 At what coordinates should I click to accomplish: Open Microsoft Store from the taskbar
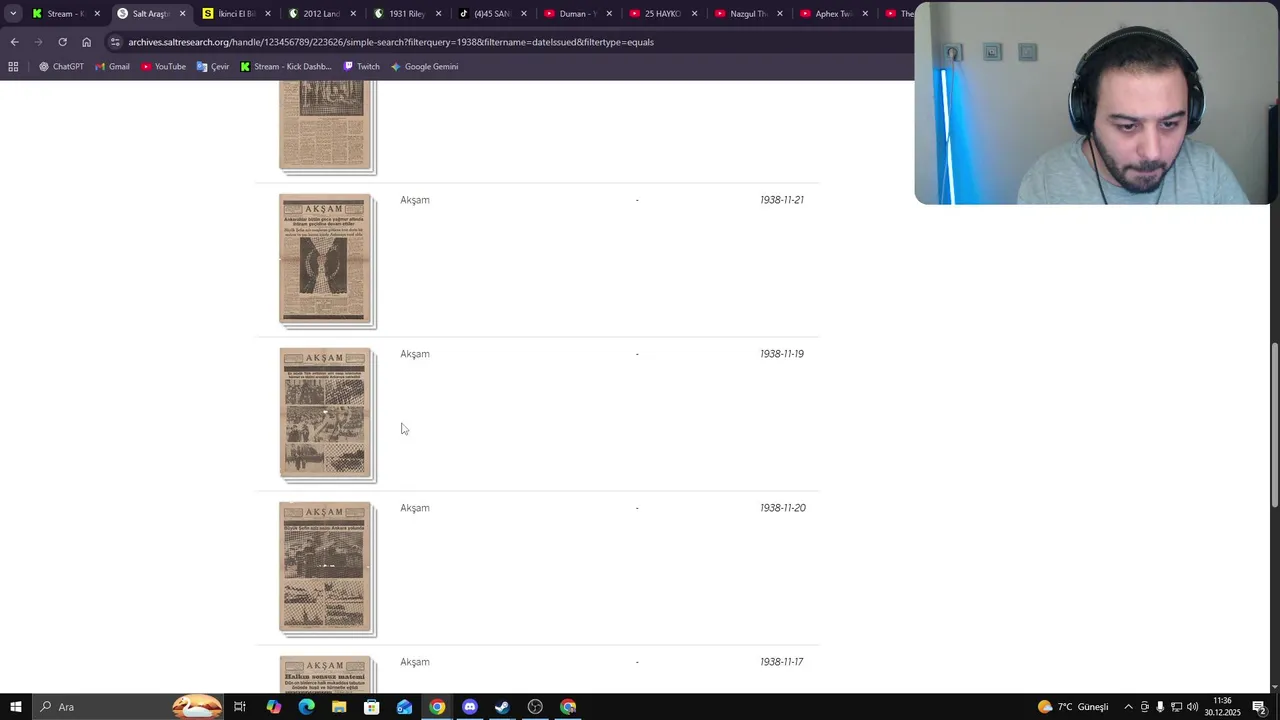[372, 707]
